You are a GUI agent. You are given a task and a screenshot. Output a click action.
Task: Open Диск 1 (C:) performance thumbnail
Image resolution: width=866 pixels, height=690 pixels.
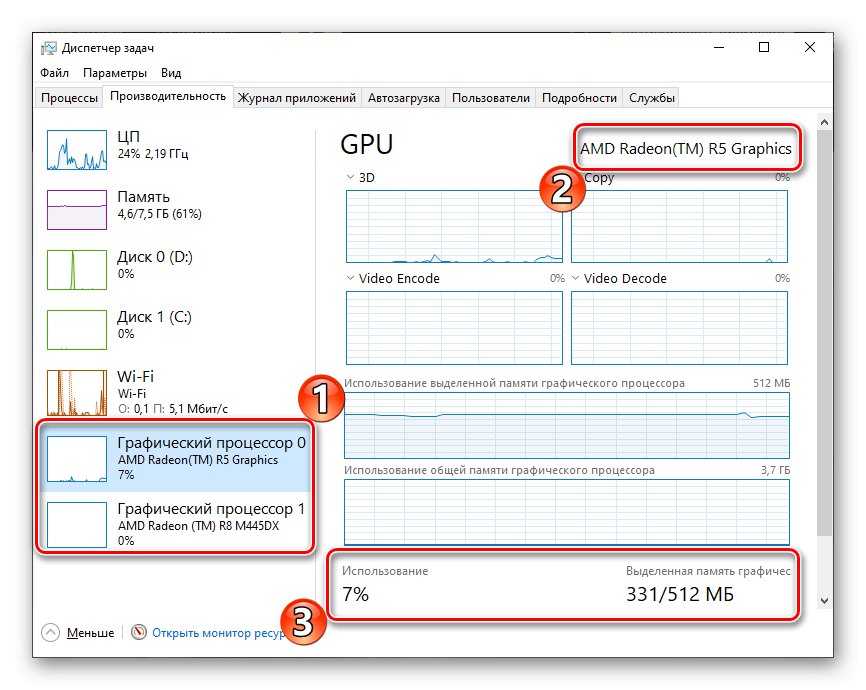point(76,329)
